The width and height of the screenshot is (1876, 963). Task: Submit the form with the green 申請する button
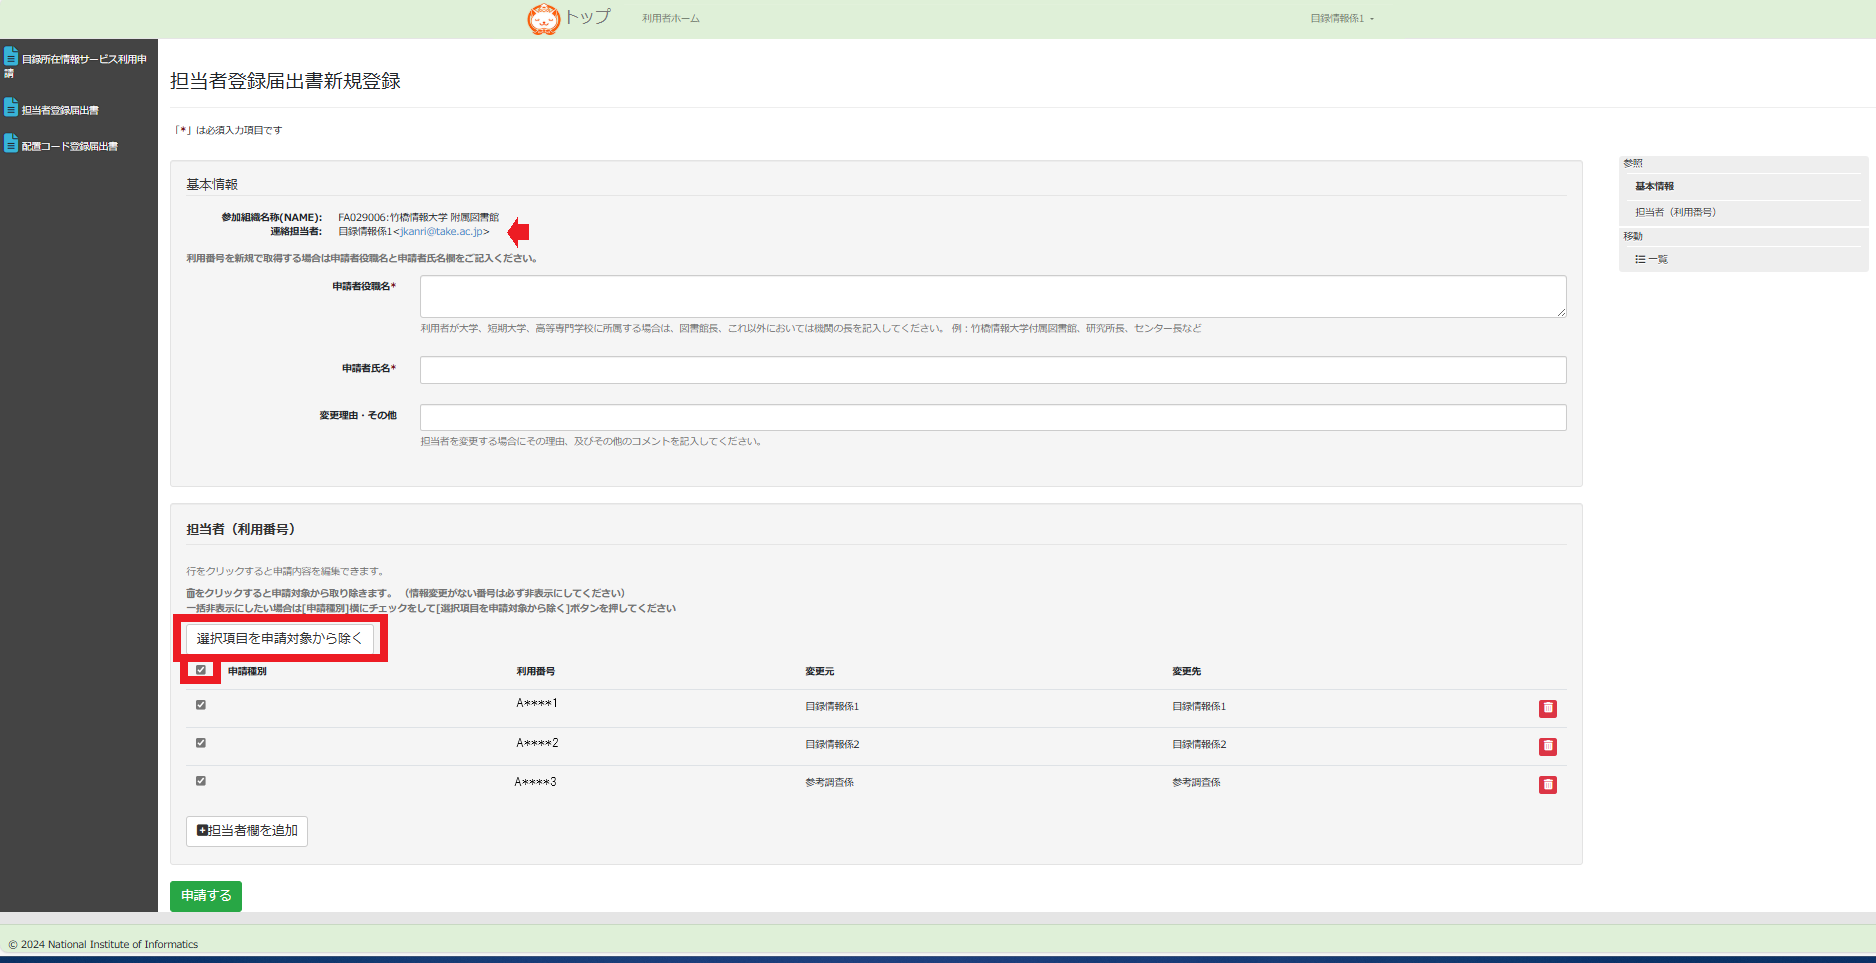coord(206,896)
